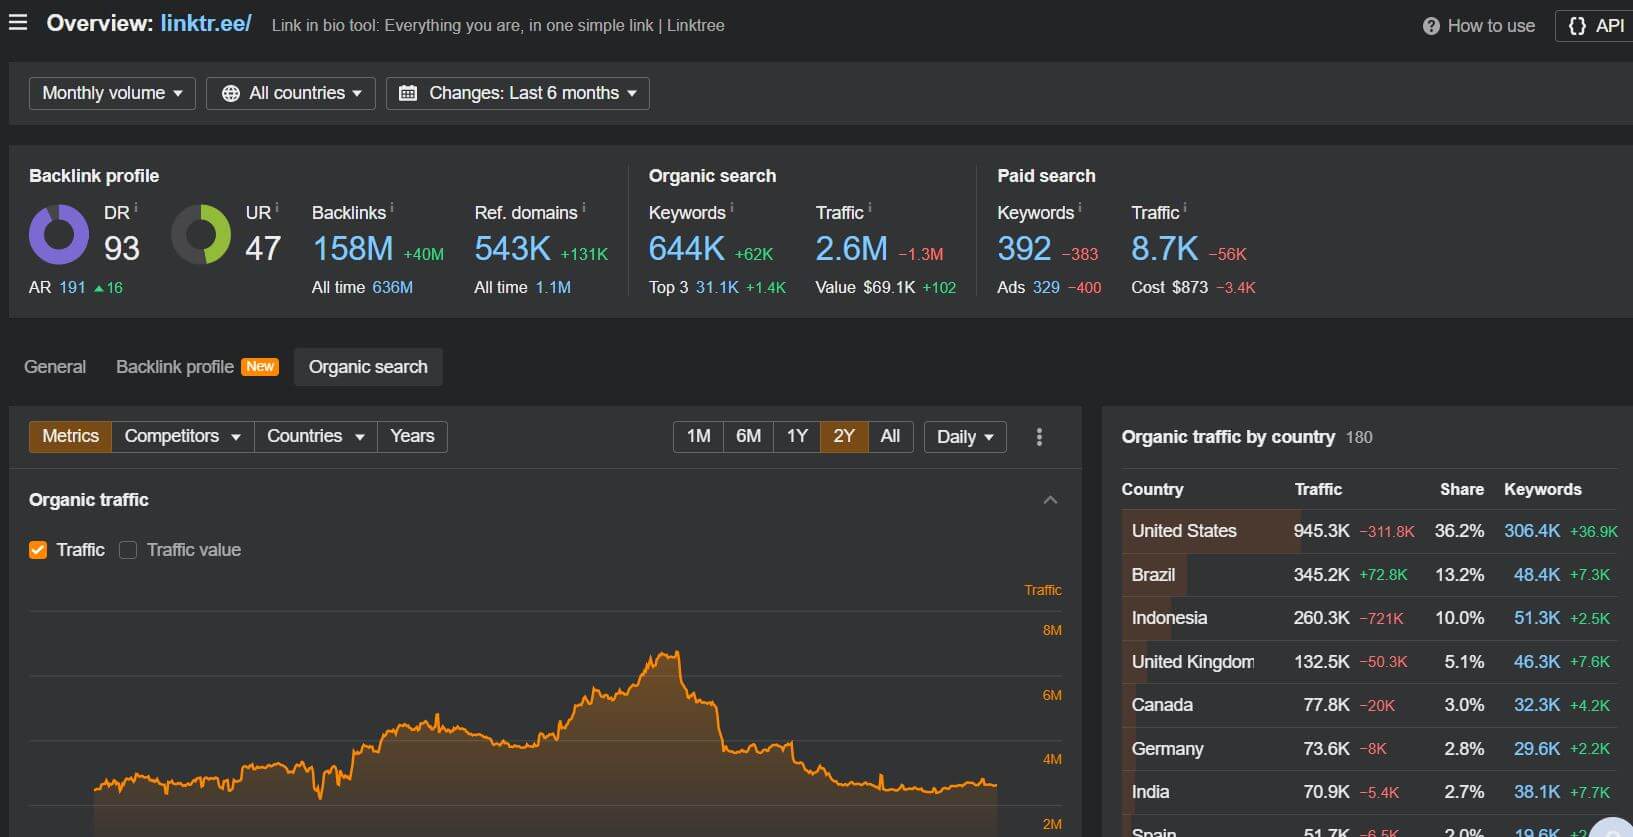Viewport: 1633px width, 837px height.
Task: Expand the Competitors dropdown
Action: click(183, 436)
